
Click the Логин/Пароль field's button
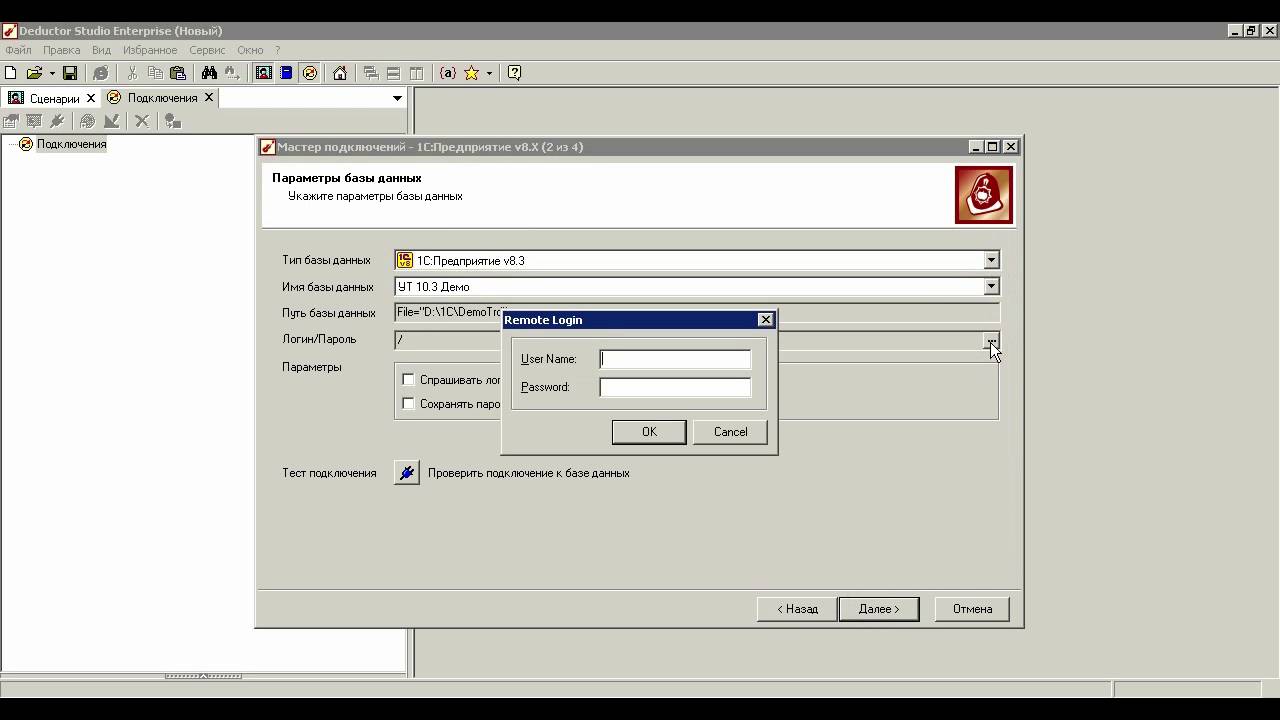(991, 339)
